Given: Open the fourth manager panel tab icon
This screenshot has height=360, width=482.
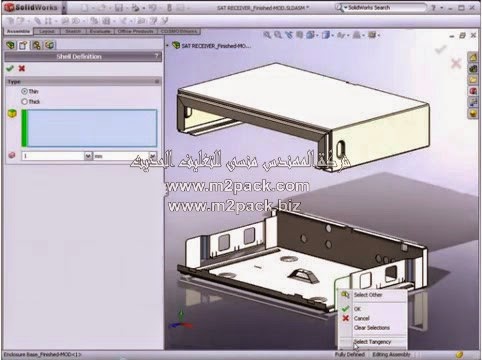Looking at the screenshot, I should coord(49,45).
